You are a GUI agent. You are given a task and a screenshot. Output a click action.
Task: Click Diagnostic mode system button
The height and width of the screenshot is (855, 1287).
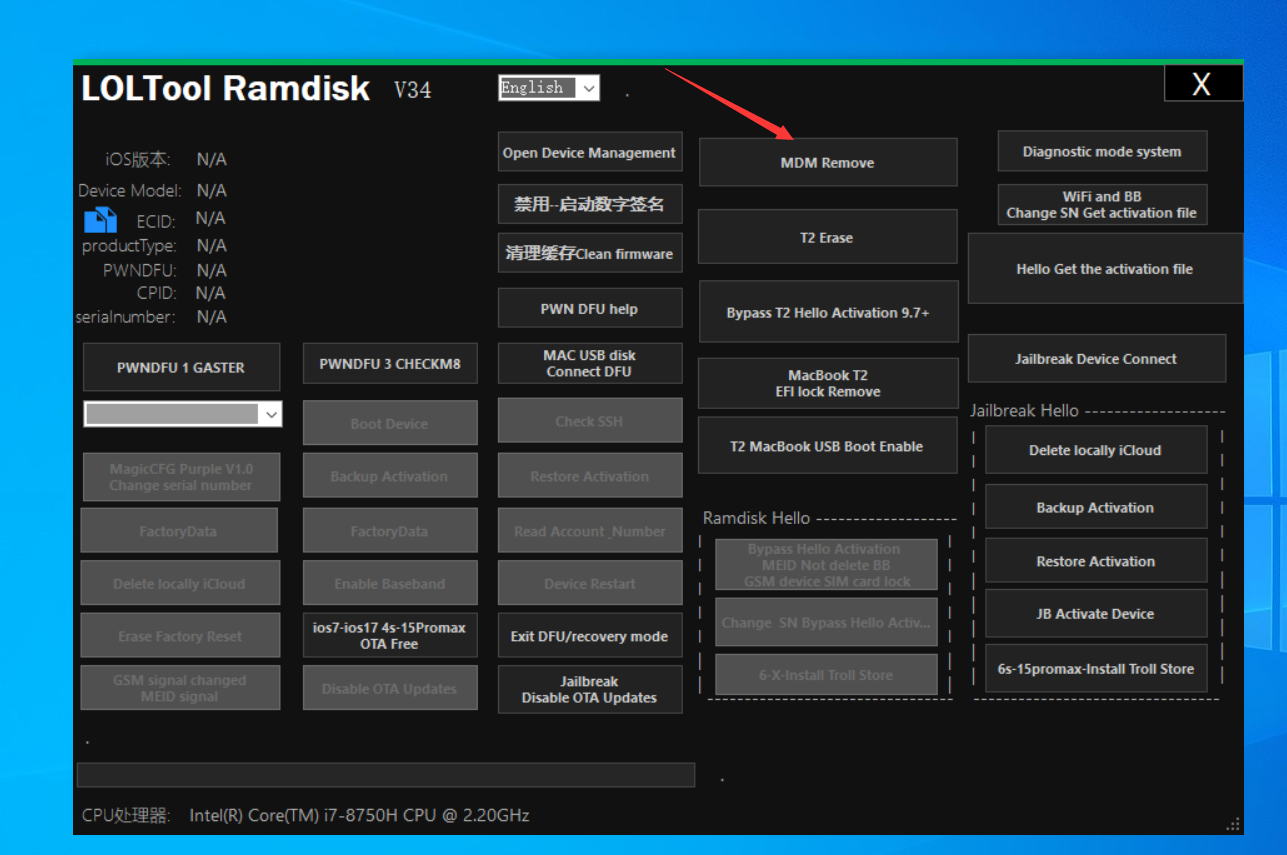coord(1102,151)
